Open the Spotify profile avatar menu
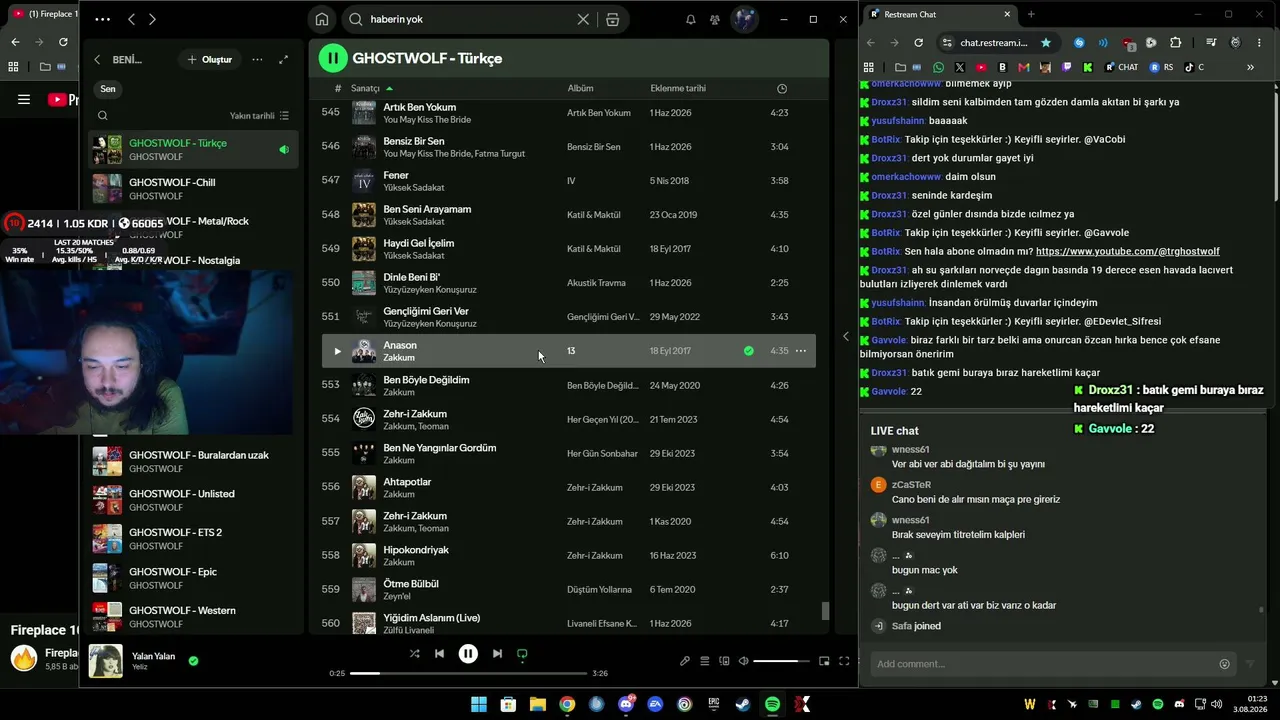 744,19
